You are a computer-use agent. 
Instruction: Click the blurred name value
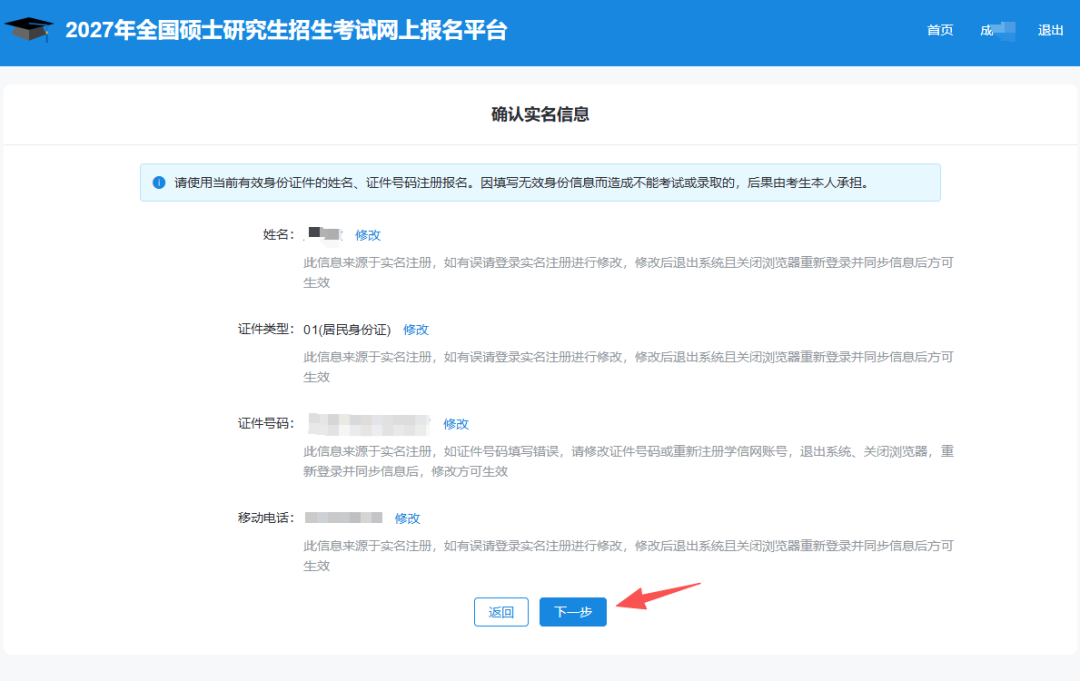click(324, 235)
